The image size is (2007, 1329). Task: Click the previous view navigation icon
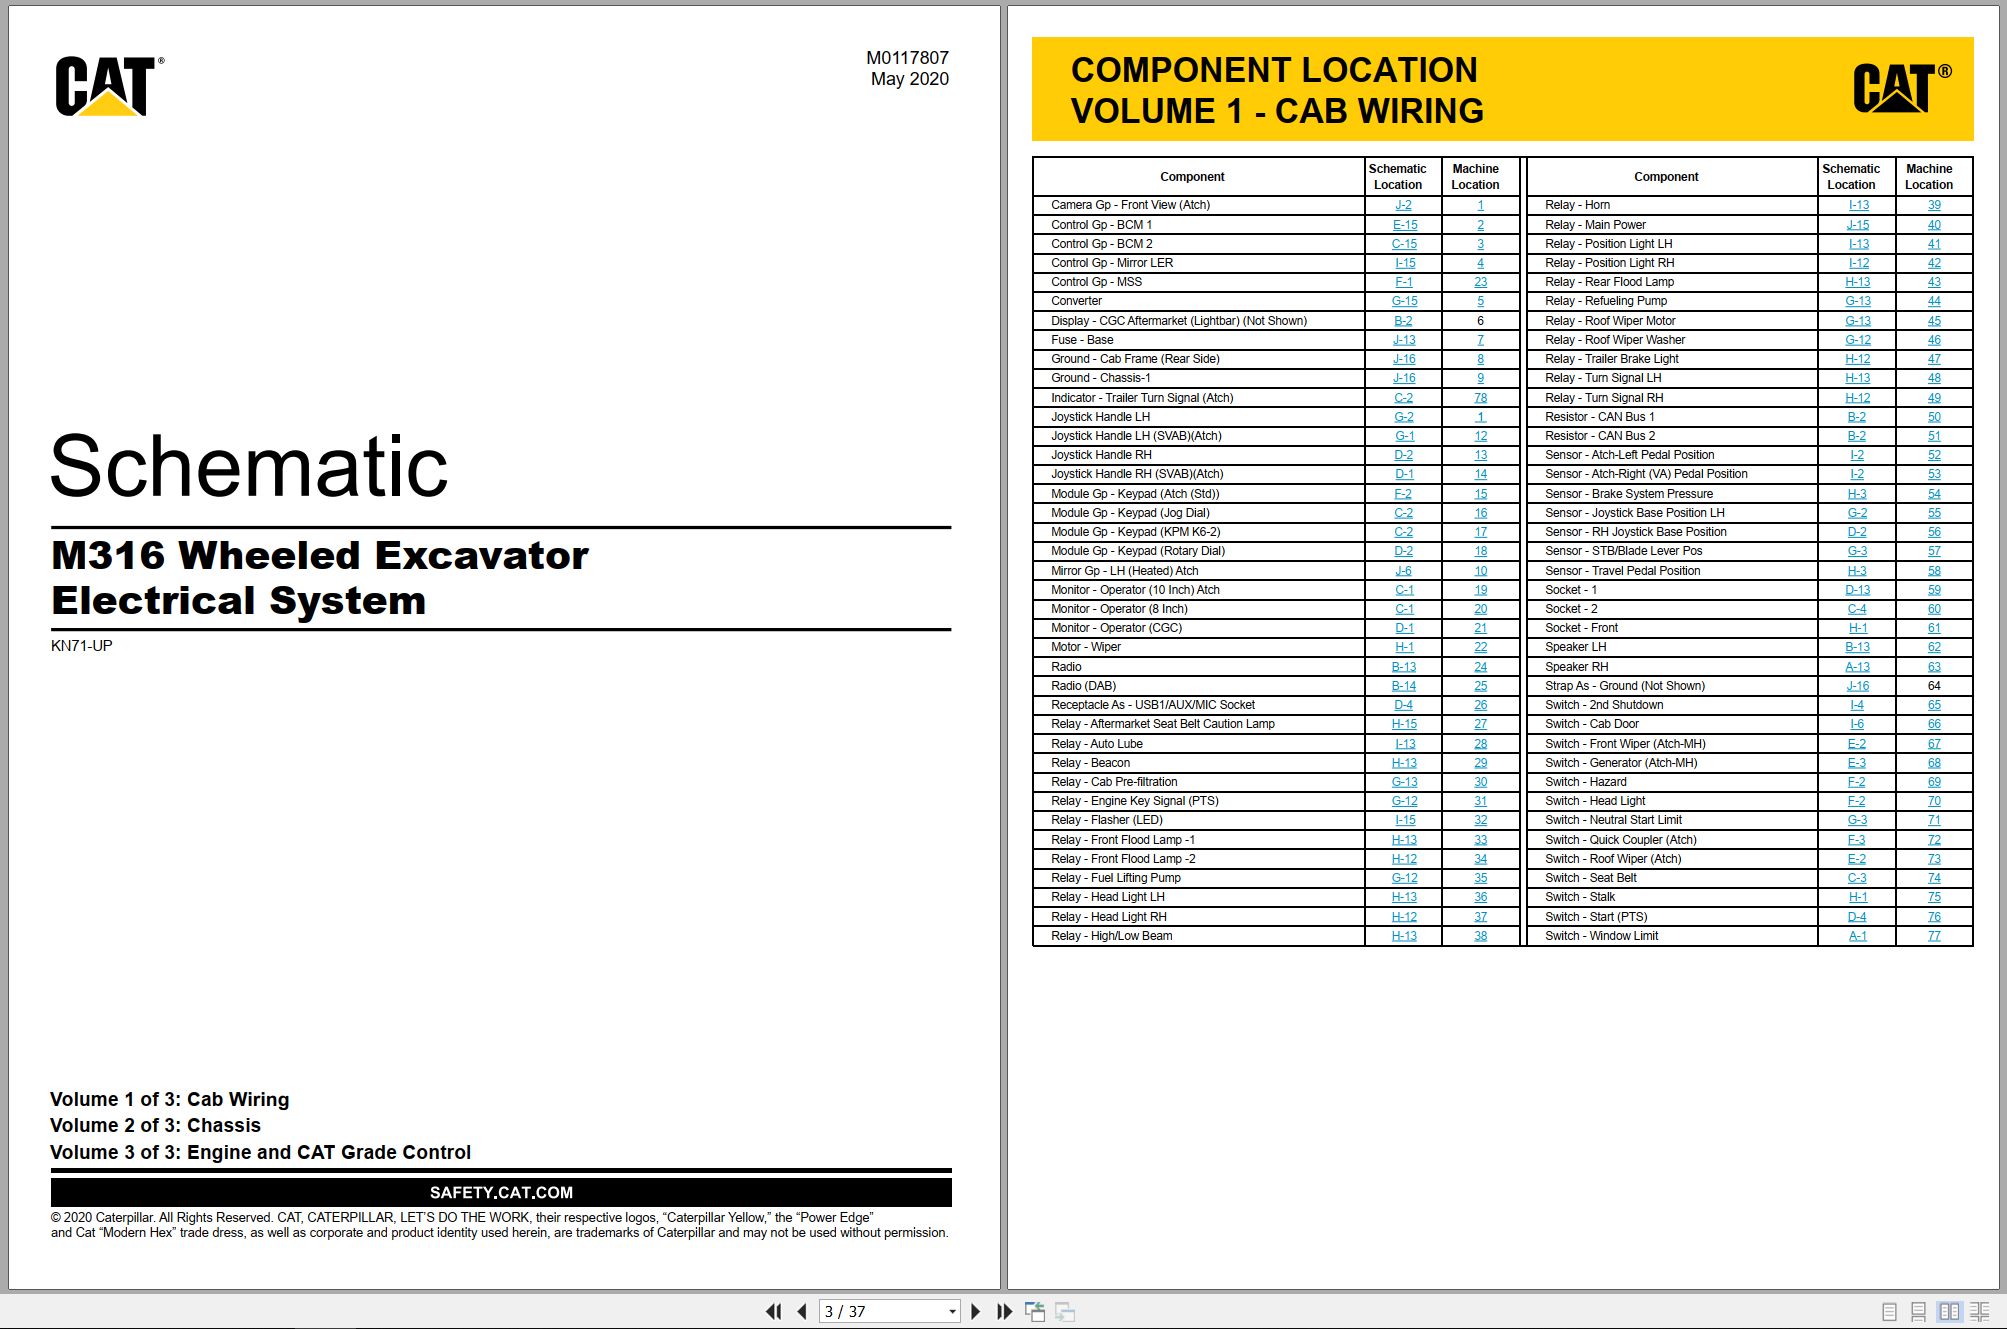click(1035, 1311)
